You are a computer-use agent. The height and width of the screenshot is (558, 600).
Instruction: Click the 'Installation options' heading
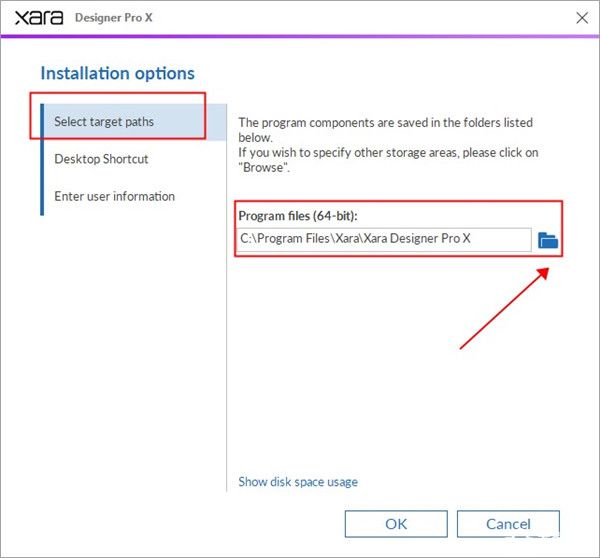coord(117,73)
